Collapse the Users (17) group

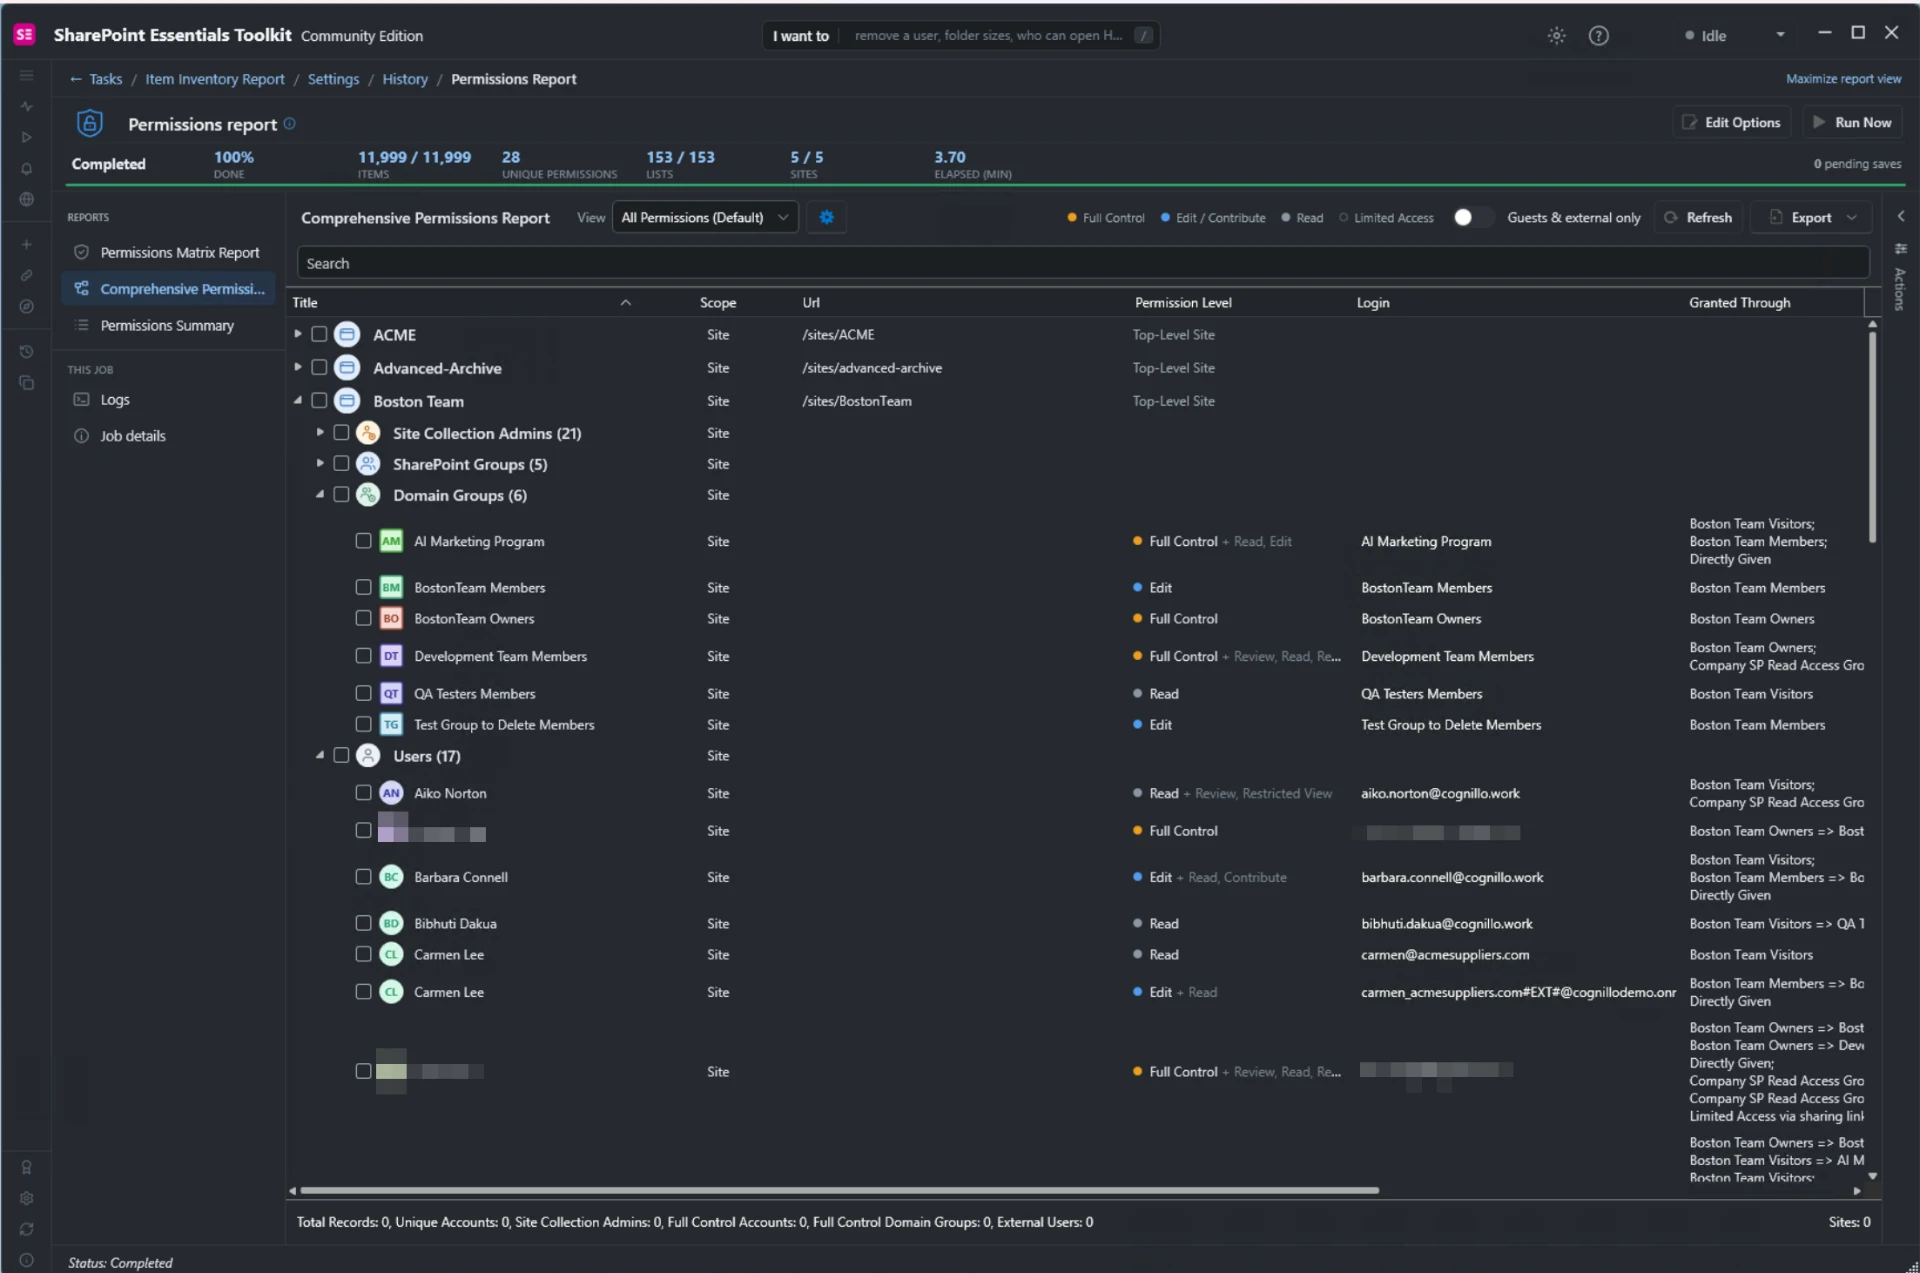click(x=319, y=755)
